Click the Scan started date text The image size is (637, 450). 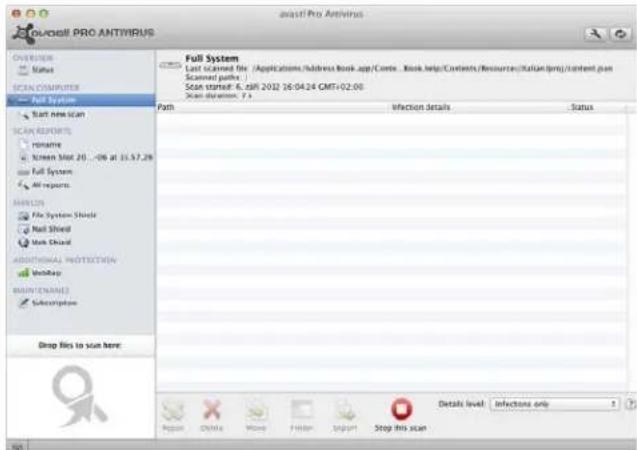coord(274,87)
